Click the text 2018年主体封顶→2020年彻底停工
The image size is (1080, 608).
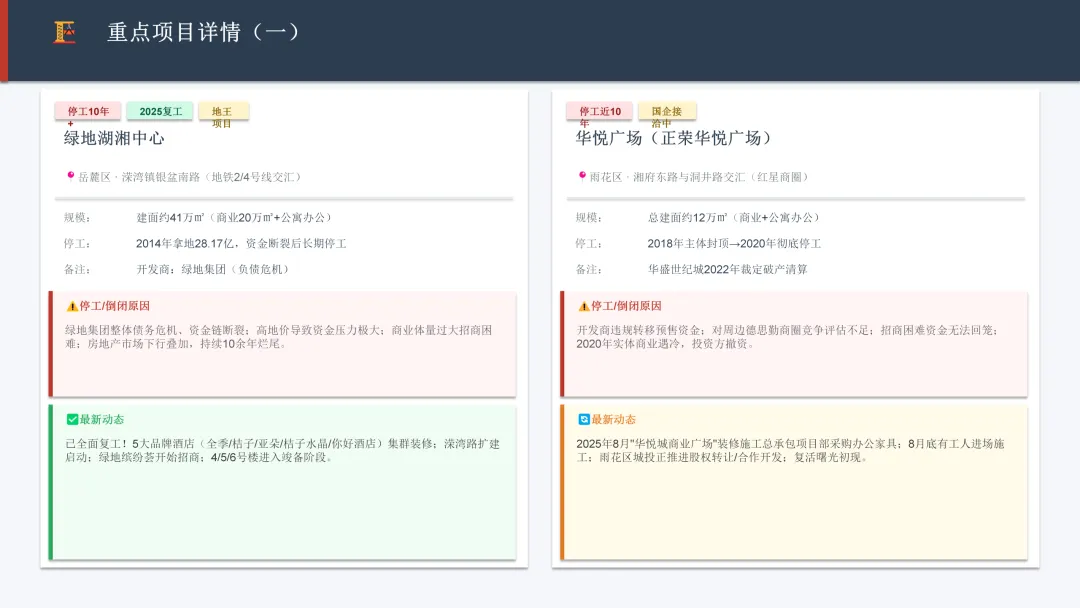[x=734, y=244]
